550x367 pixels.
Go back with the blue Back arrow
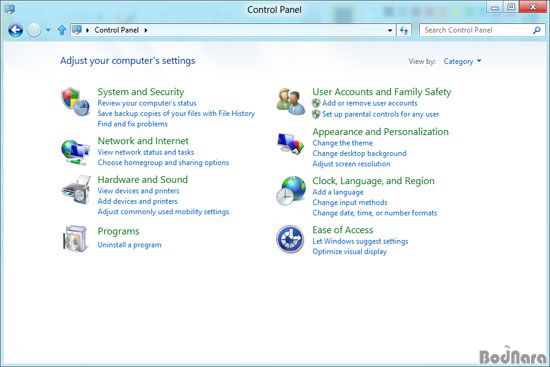(15, 30)
